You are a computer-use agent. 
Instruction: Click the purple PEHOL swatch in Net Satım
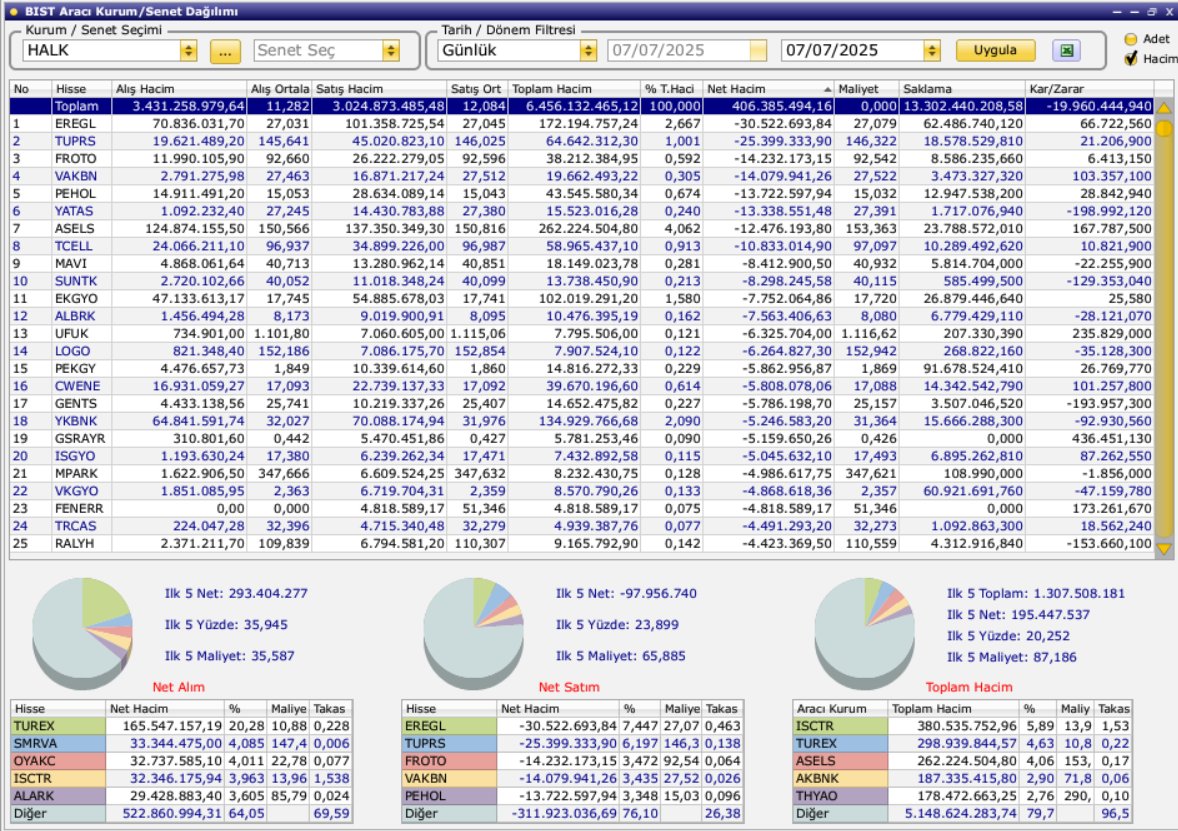(x=449, y=796)
